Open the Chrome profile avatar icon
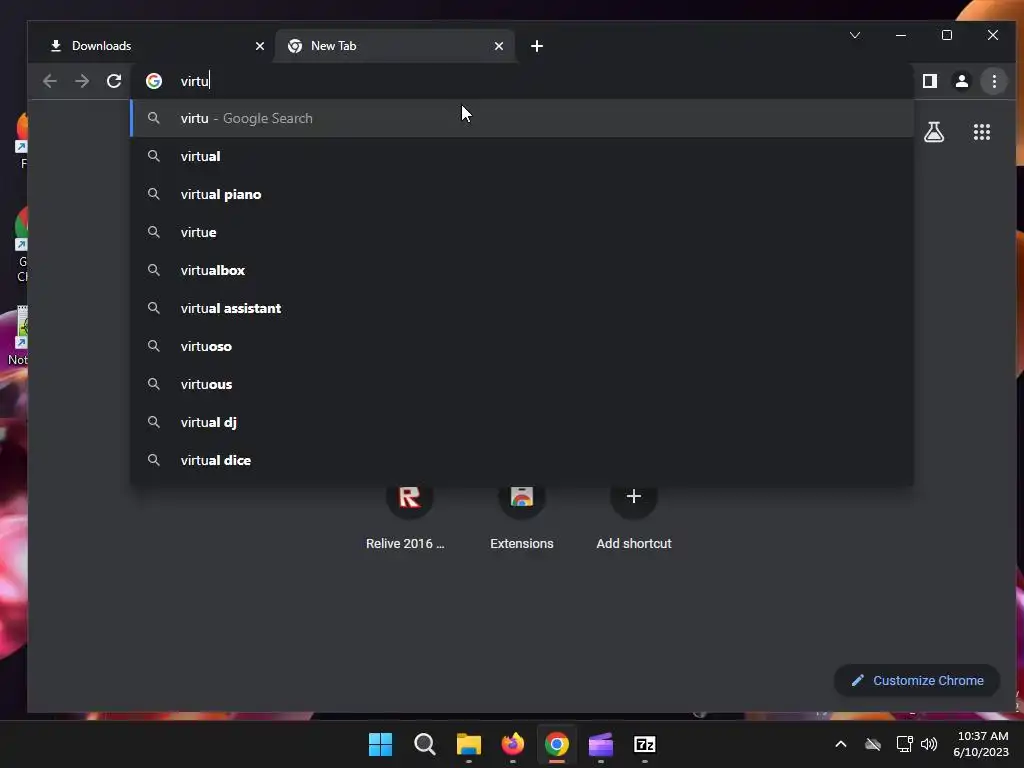Screen dimensions: 1024x768 961,81
